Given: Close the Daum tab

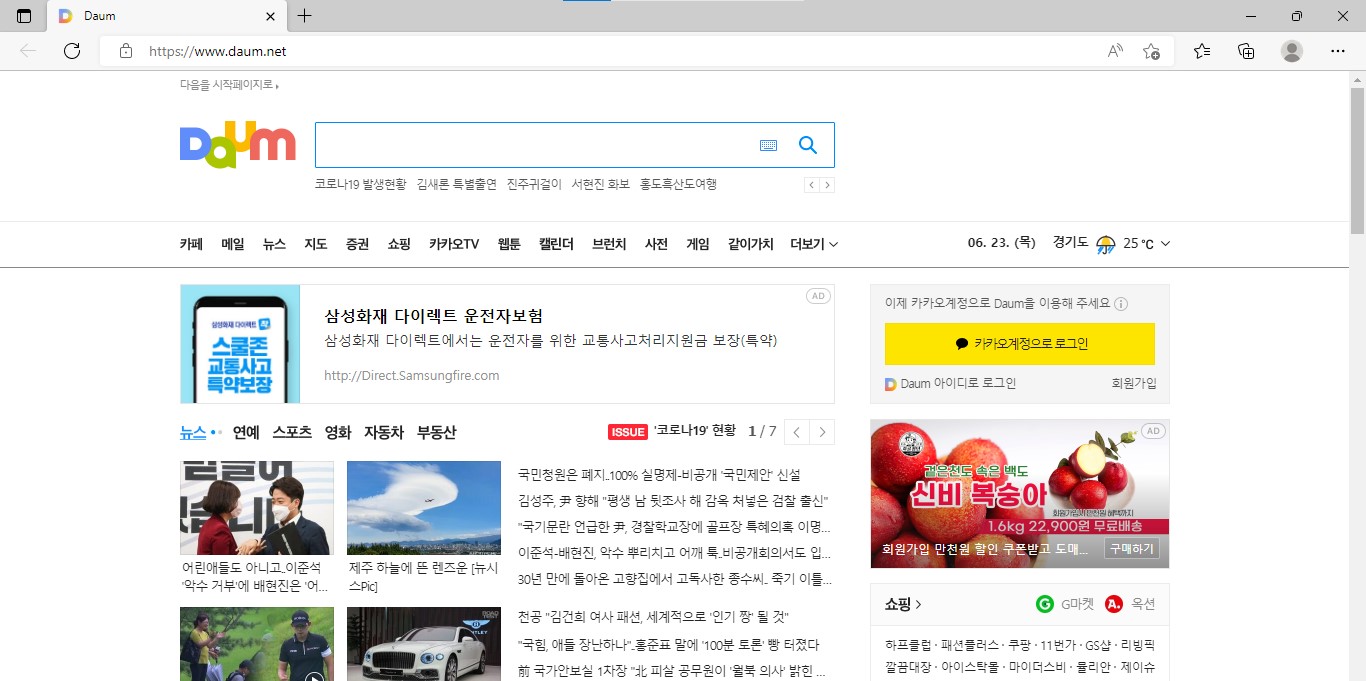Looking at the screenshot, I should (x=270, y=16).
